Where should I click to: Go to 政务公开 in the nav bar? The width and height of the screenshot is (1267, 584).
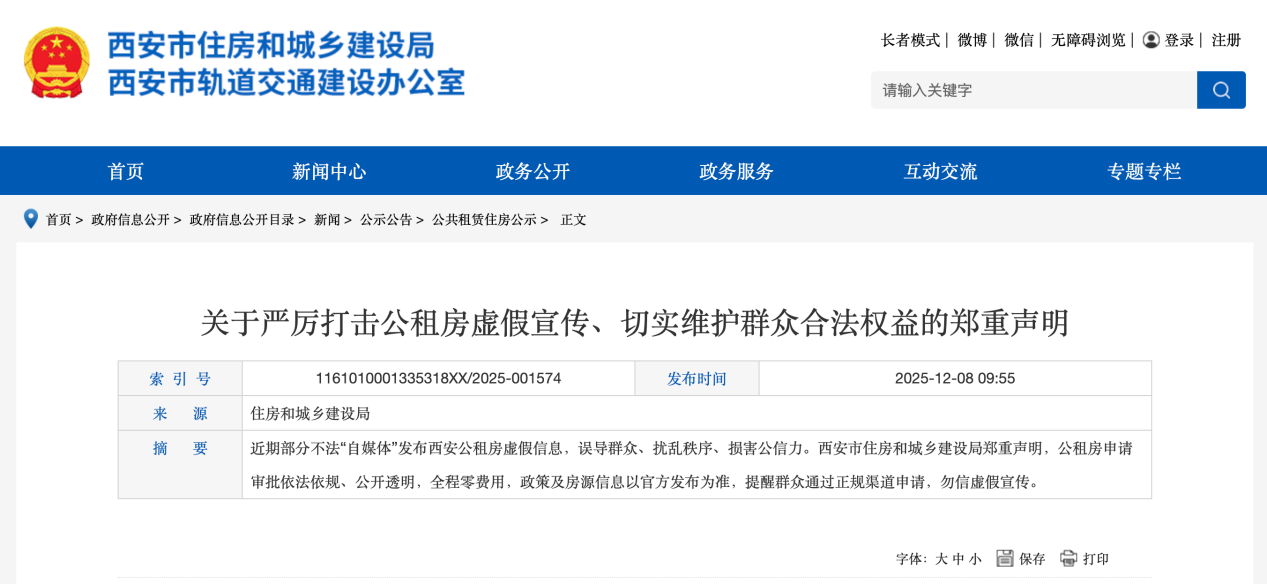533,171
